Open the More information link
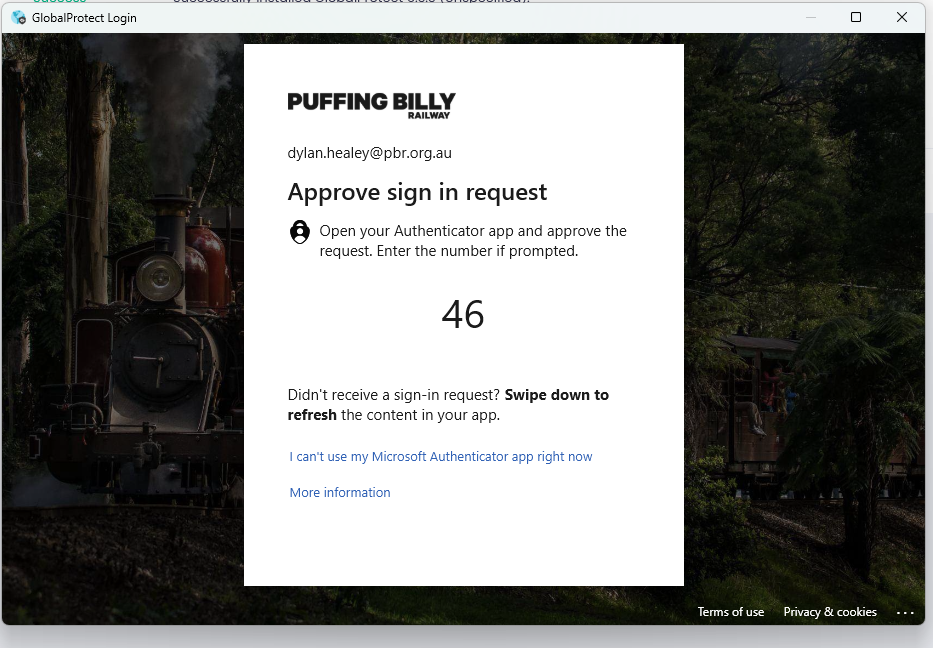933x648 pixels. pos(339,493)
